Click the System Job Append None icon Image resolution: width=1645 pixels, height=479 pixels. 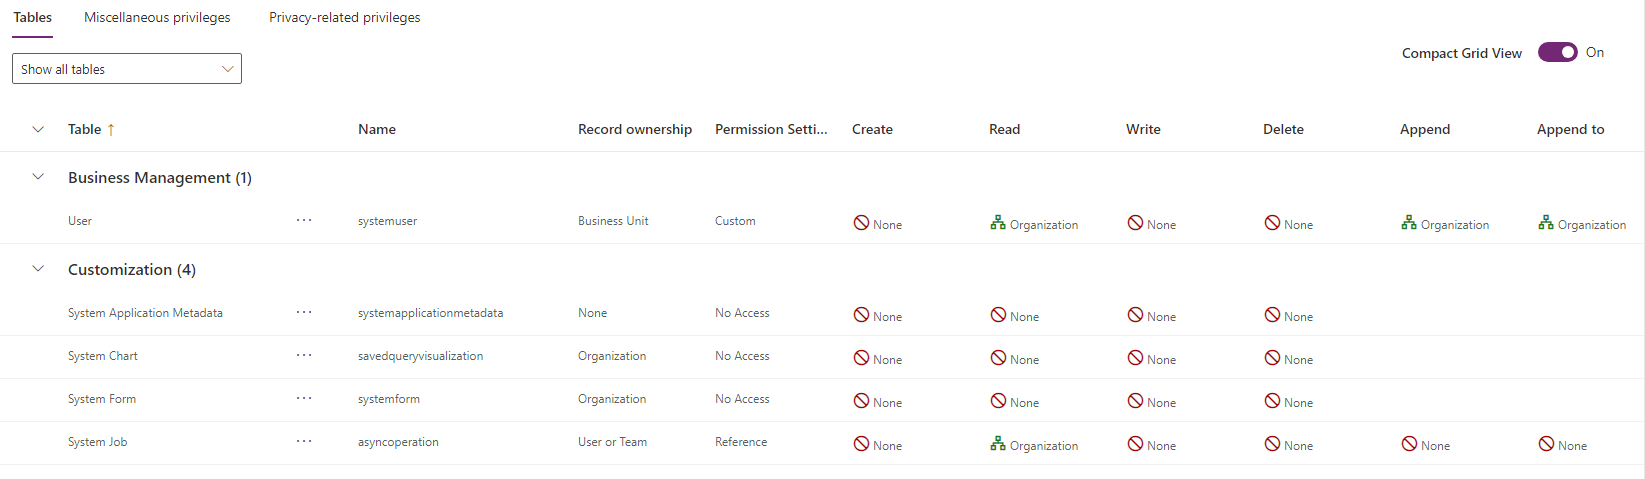[x=1408, y=444]
